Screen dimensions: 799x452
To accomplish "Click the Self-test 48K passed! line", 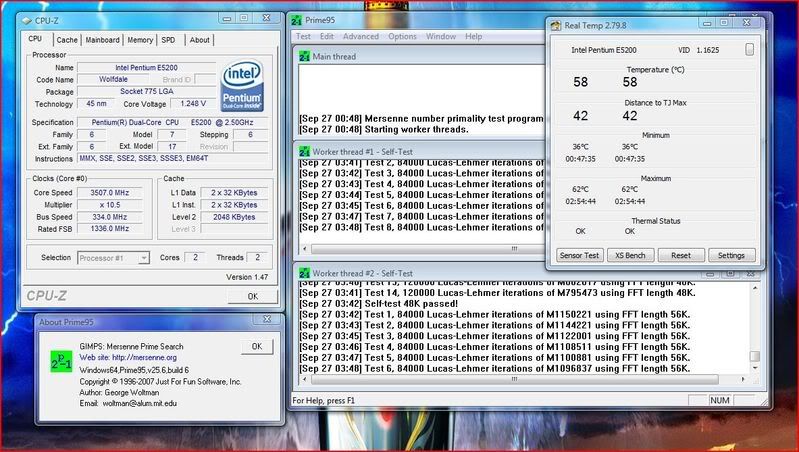I will tap(379, 304).
